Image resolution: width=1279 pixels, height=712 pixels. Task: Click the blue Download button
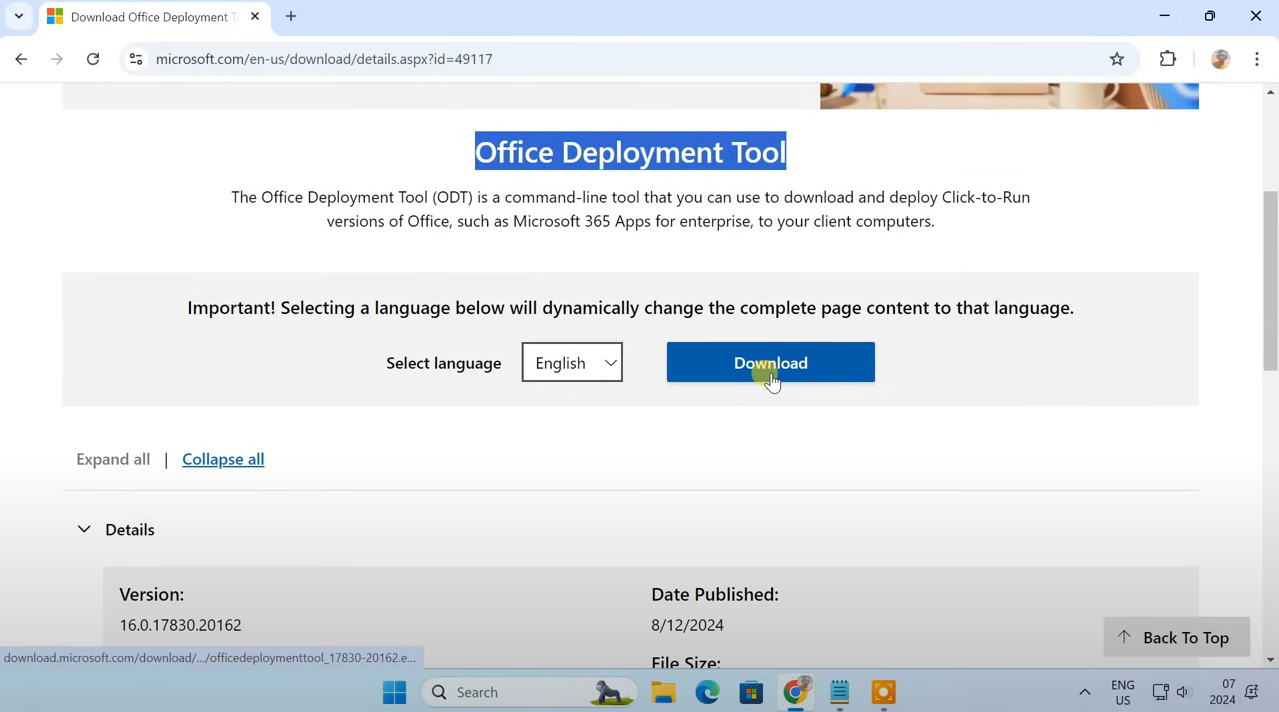tap(770, 362)
